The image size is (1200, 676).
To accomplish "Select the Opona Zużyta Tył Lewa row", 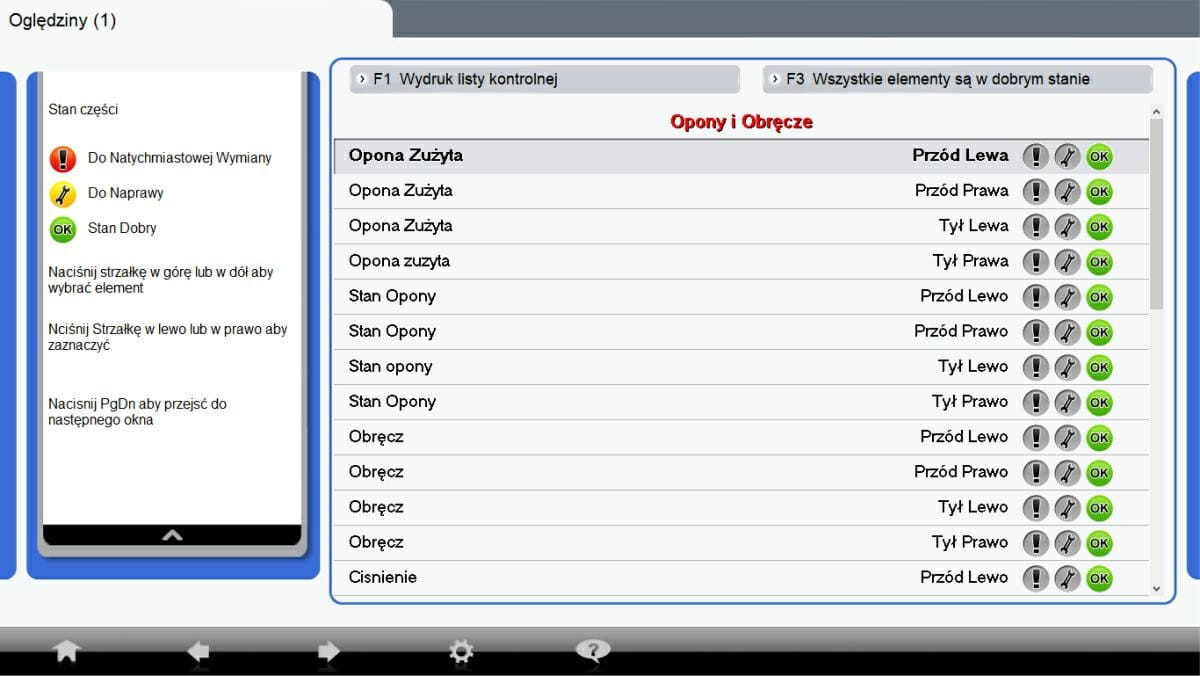I will 741,226.
